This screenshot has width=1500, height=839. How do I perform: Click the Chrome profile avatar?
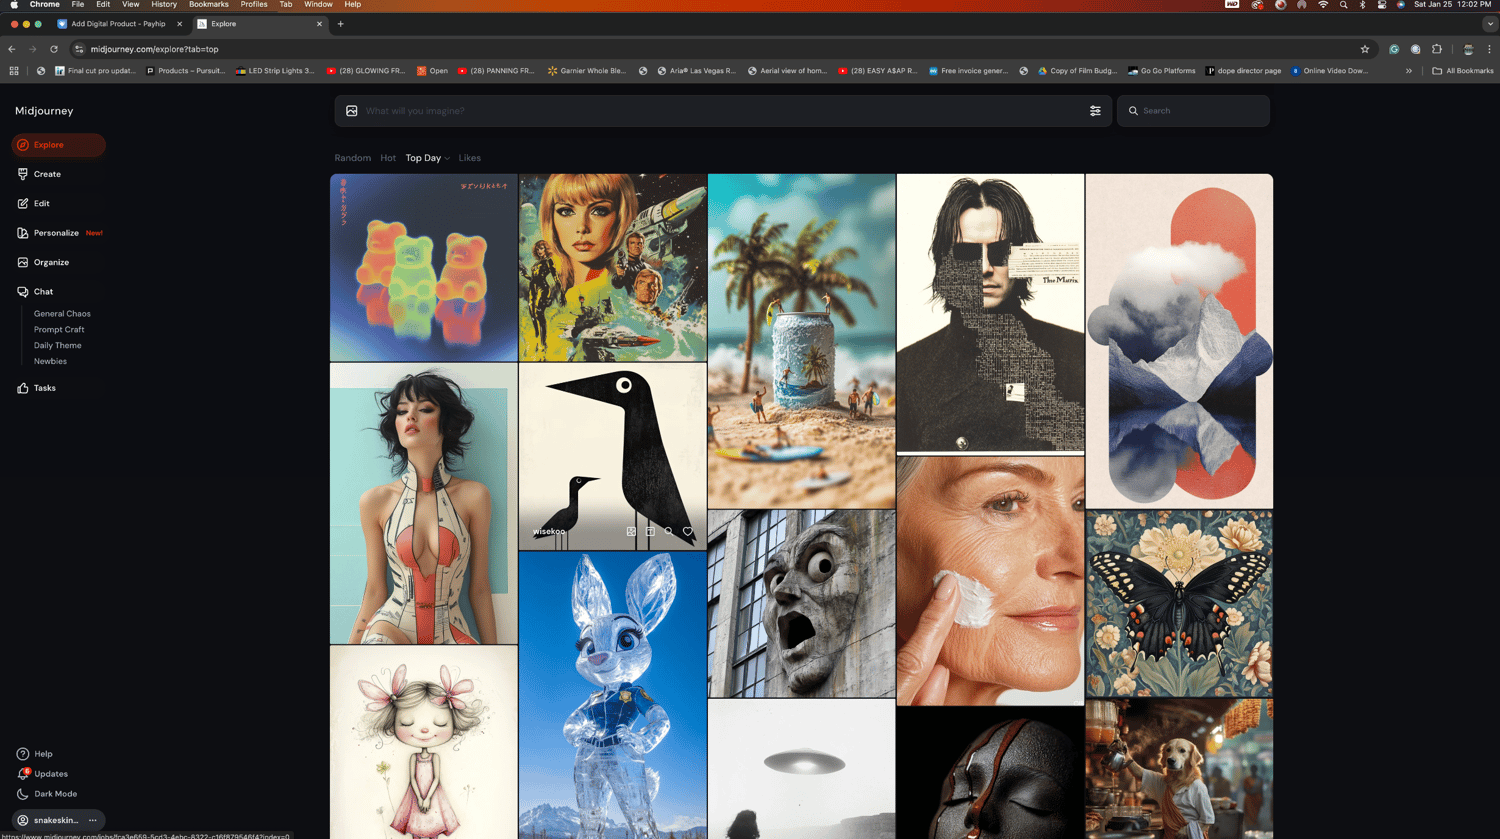[x=1468, y=49]
